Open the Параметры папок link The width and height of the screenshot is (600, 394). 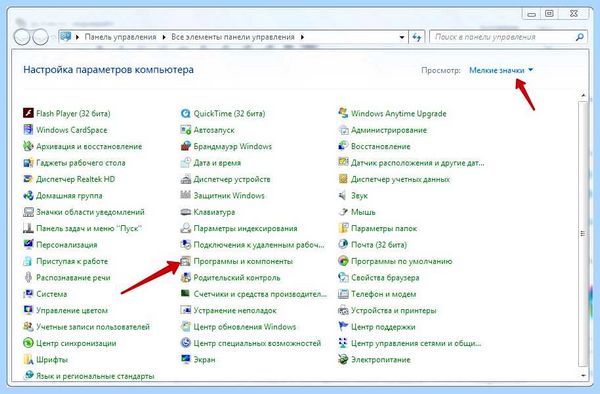tap(384, 228)
